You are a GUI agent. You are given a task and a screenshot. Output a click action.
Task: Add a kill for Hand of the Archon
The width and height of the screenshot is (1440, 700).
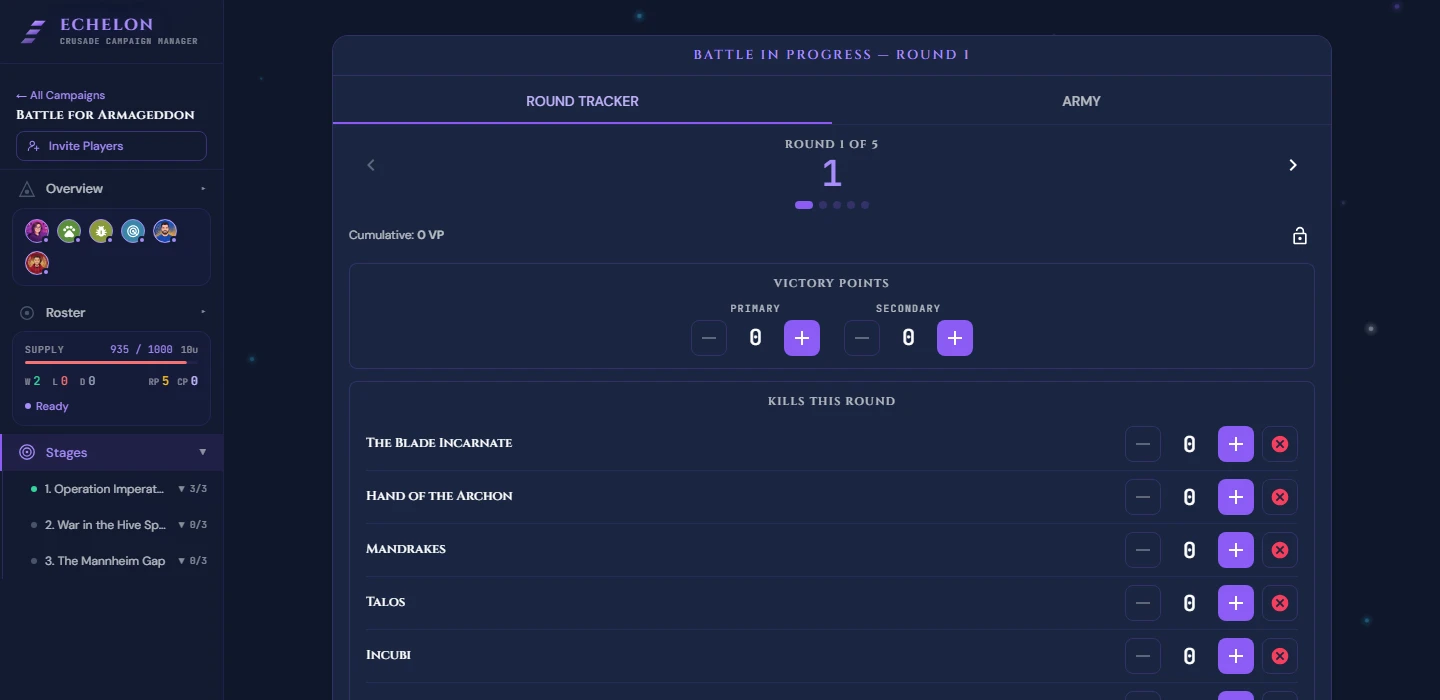pos(1236,497)
